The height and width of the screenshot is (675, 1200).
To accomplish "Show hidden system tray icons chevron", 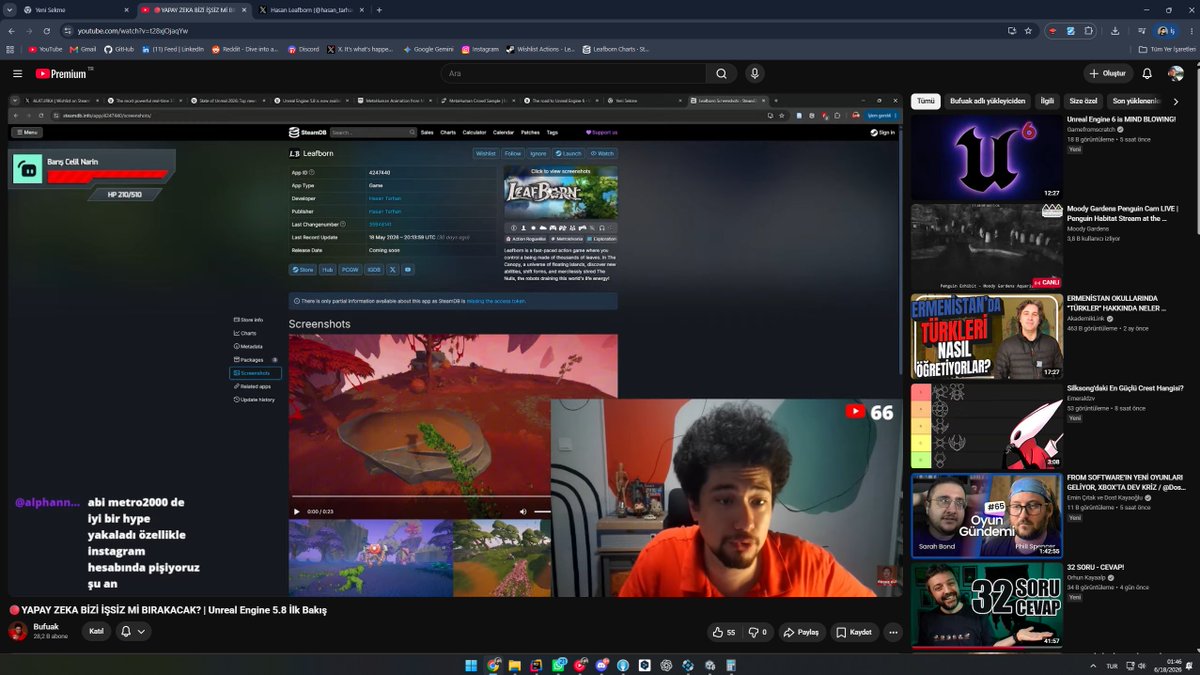I will click(1092, 665).
